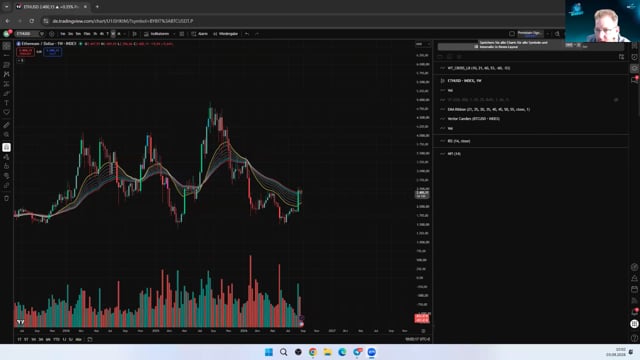The height and width of the screenshot is (360, 640).
Task: Open the indicator templates grid icon
Action: pos(182,34)
